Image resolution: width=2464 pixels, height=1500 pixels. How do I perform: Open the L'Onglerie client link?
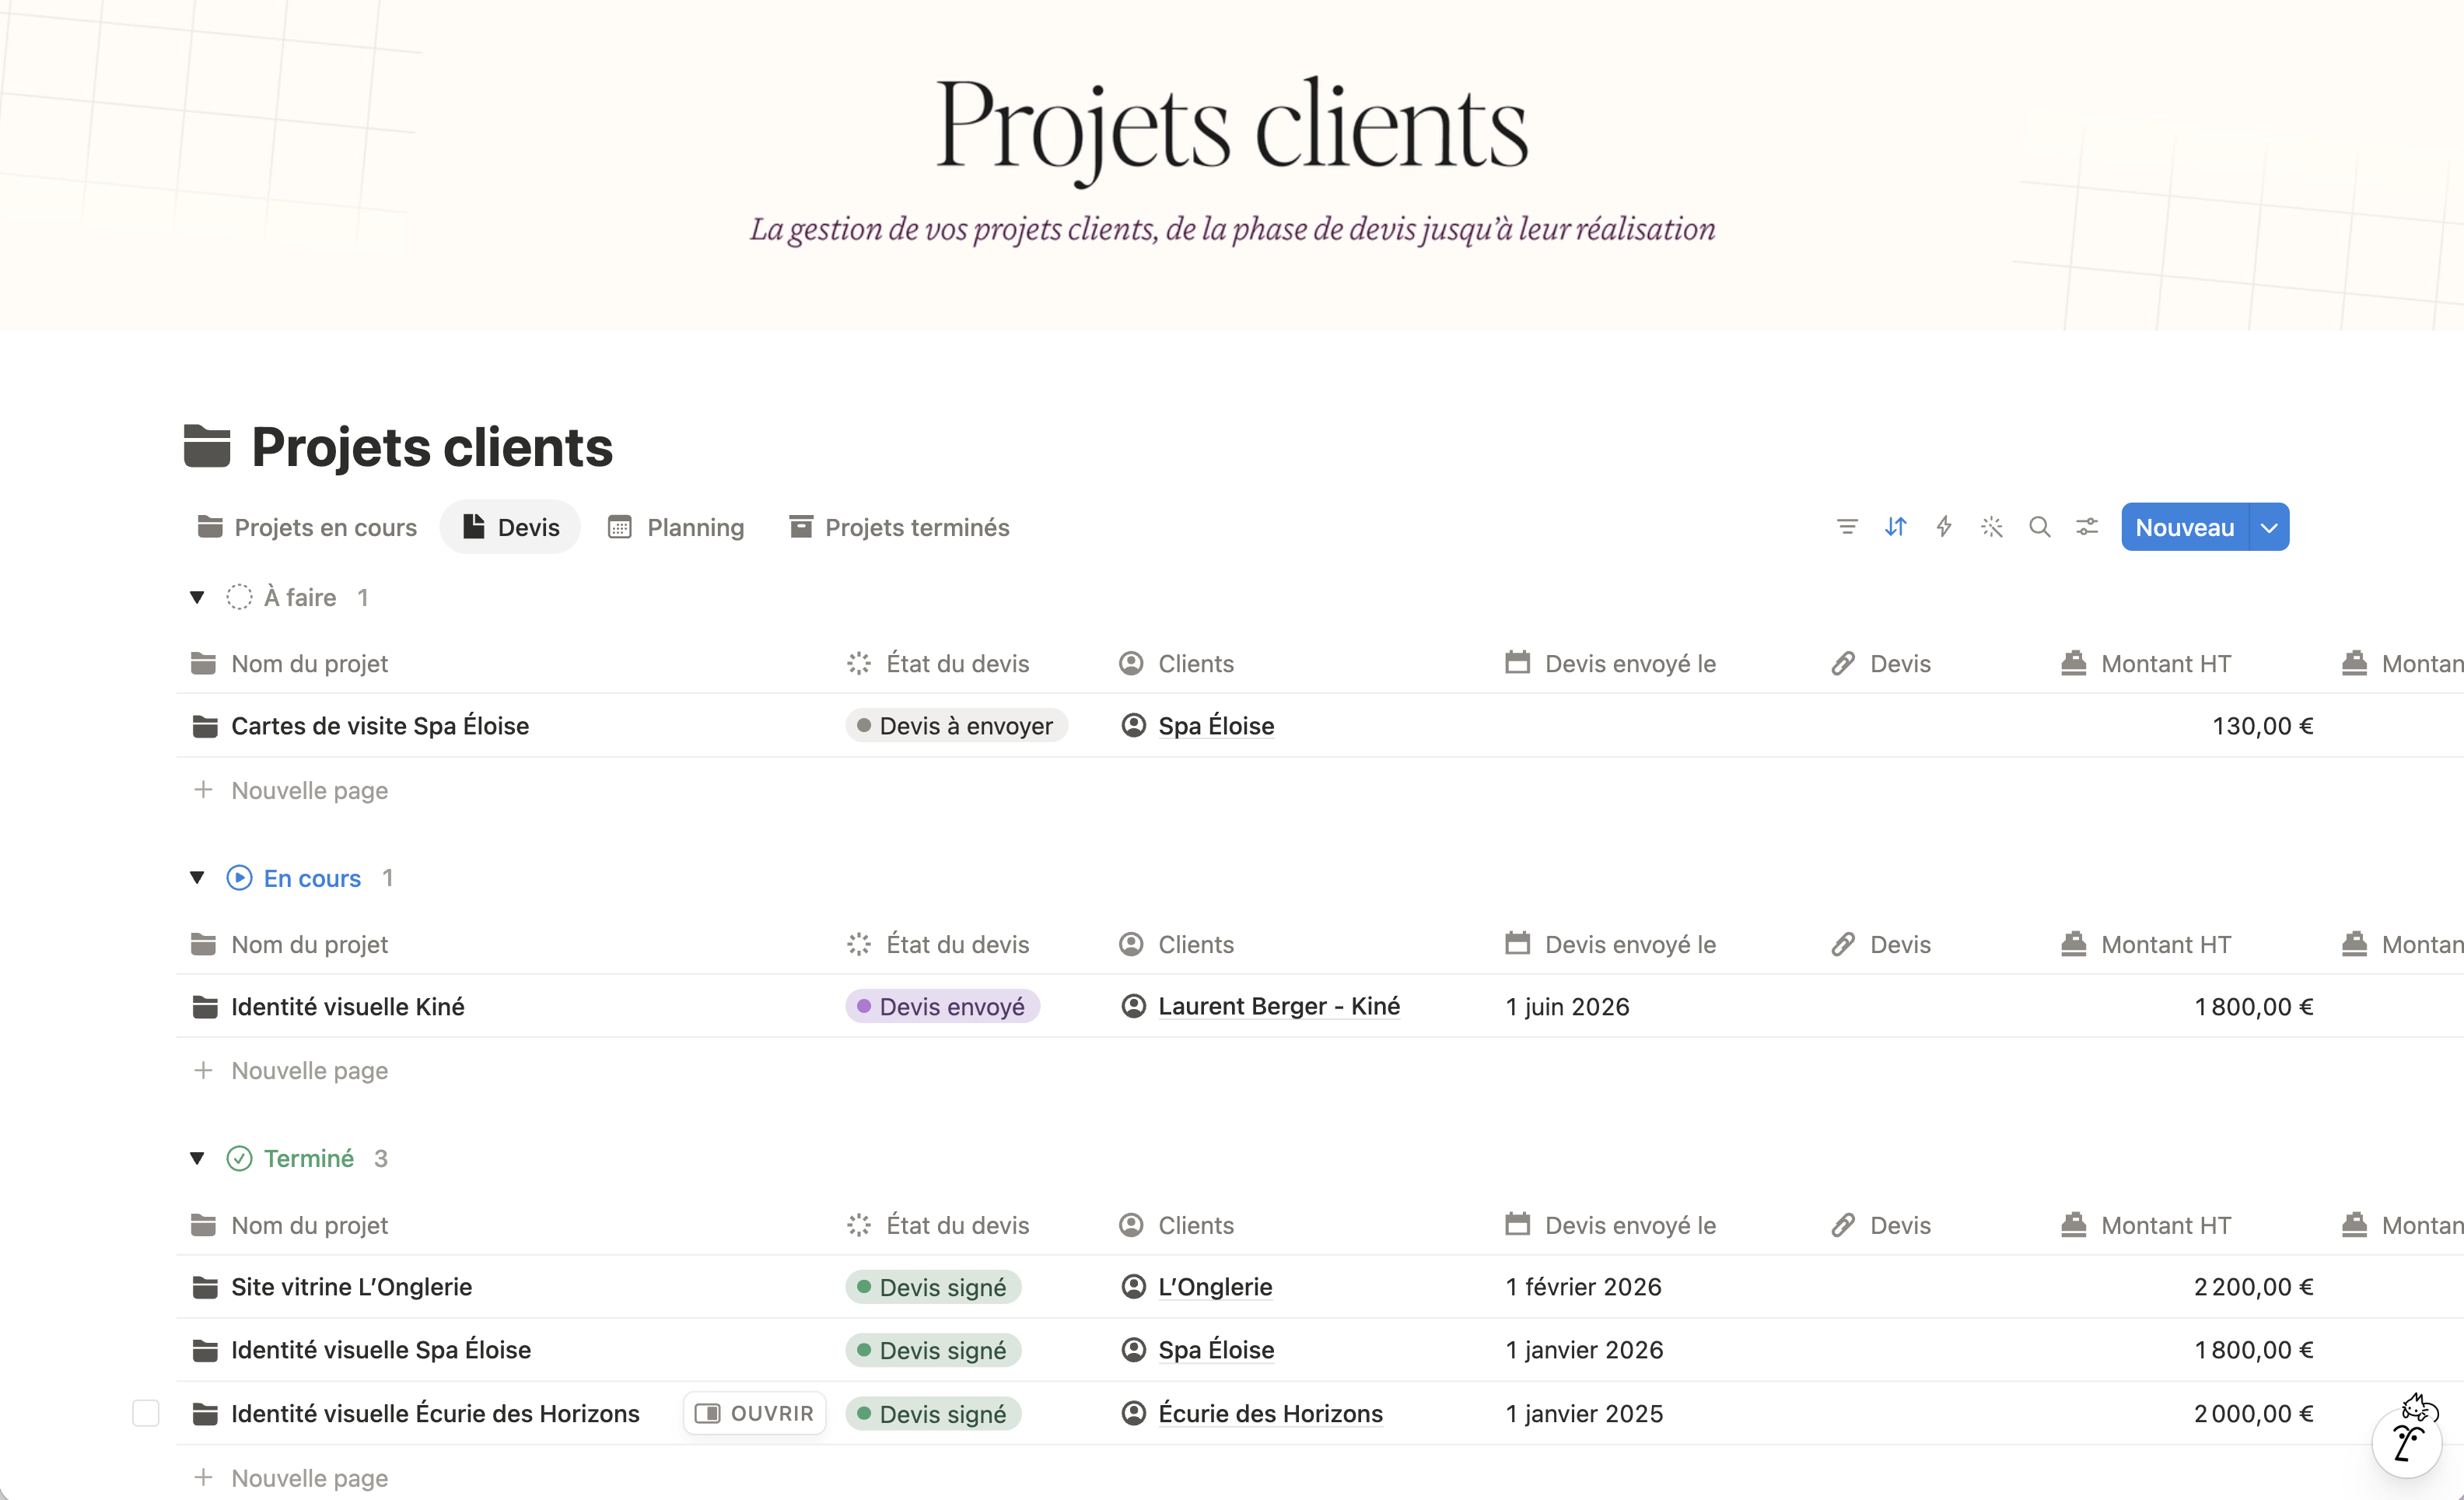point(1215,1287)
